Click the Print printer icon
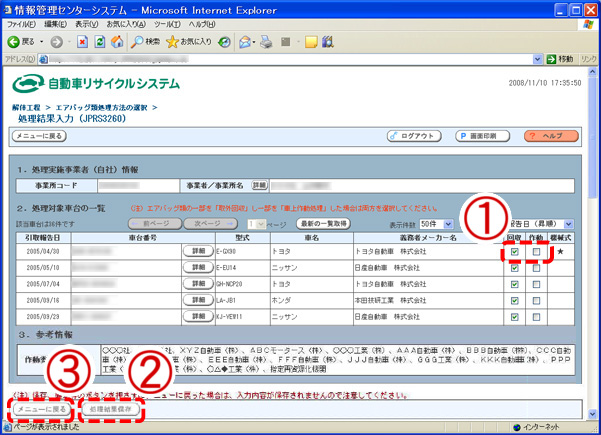 (x=266, y=42)
